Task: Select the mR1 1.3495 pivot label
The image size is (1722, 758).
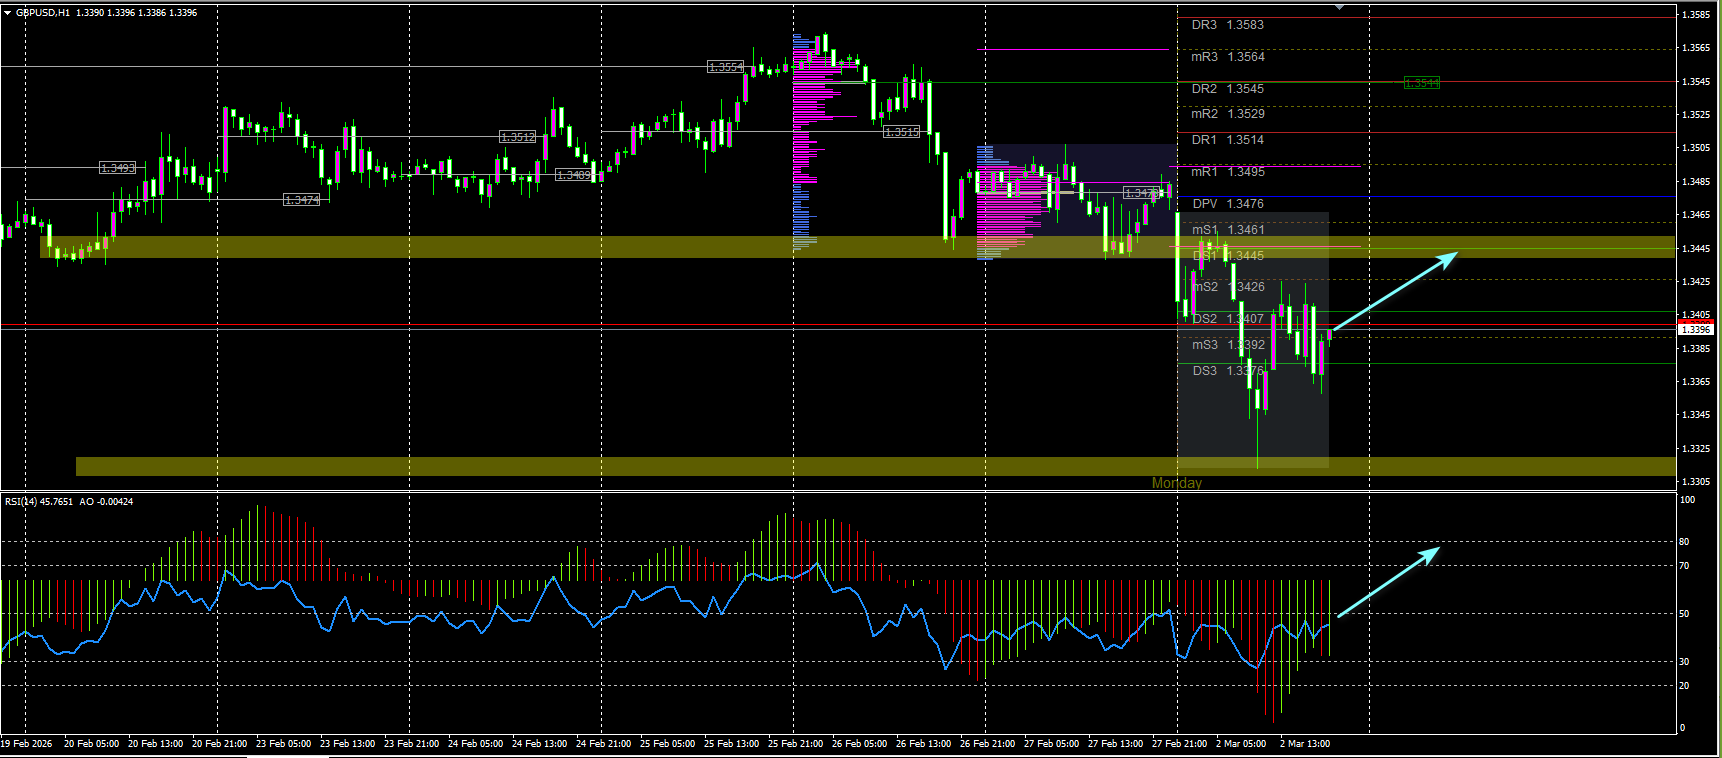Action: [1228, 172]
